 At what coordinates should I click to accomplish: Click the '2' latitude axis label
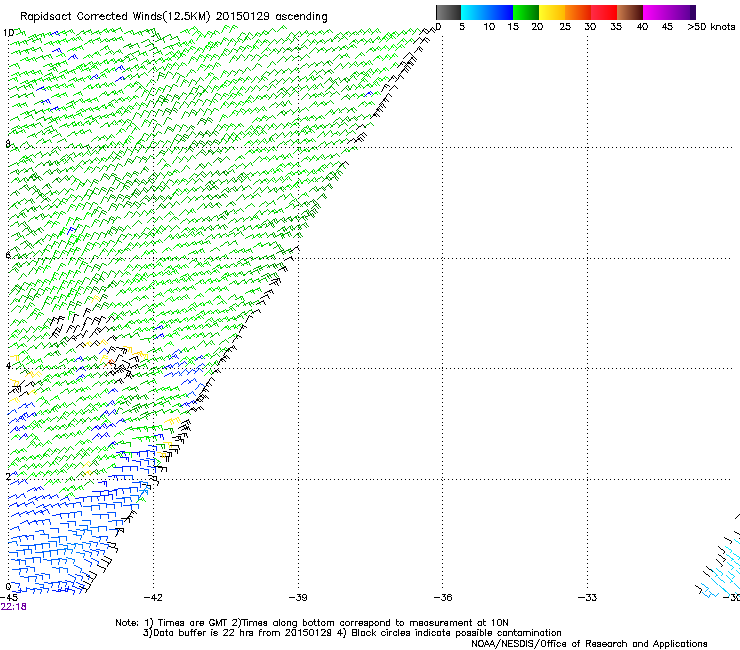[x=8, y=476]
